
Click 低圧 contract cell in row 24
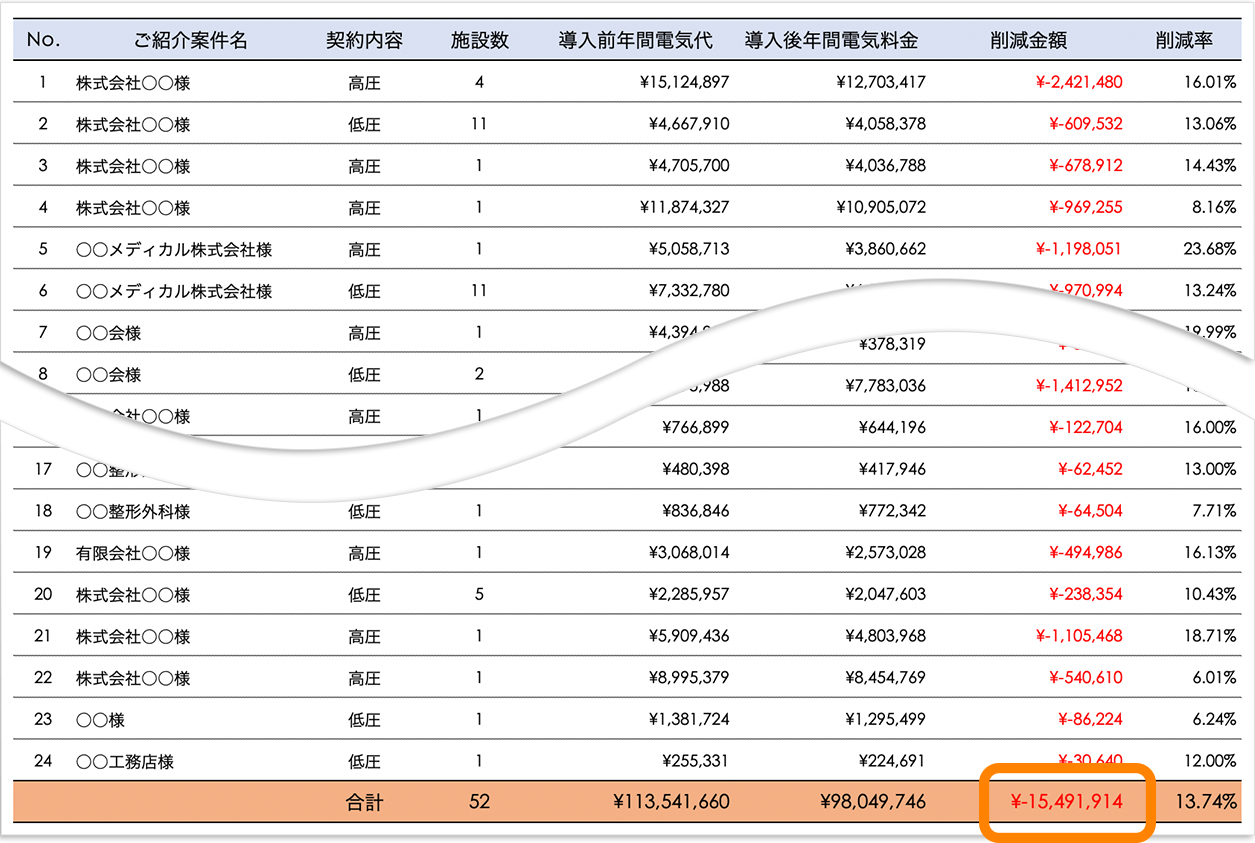pyautogui.click(x=364, y=761)
